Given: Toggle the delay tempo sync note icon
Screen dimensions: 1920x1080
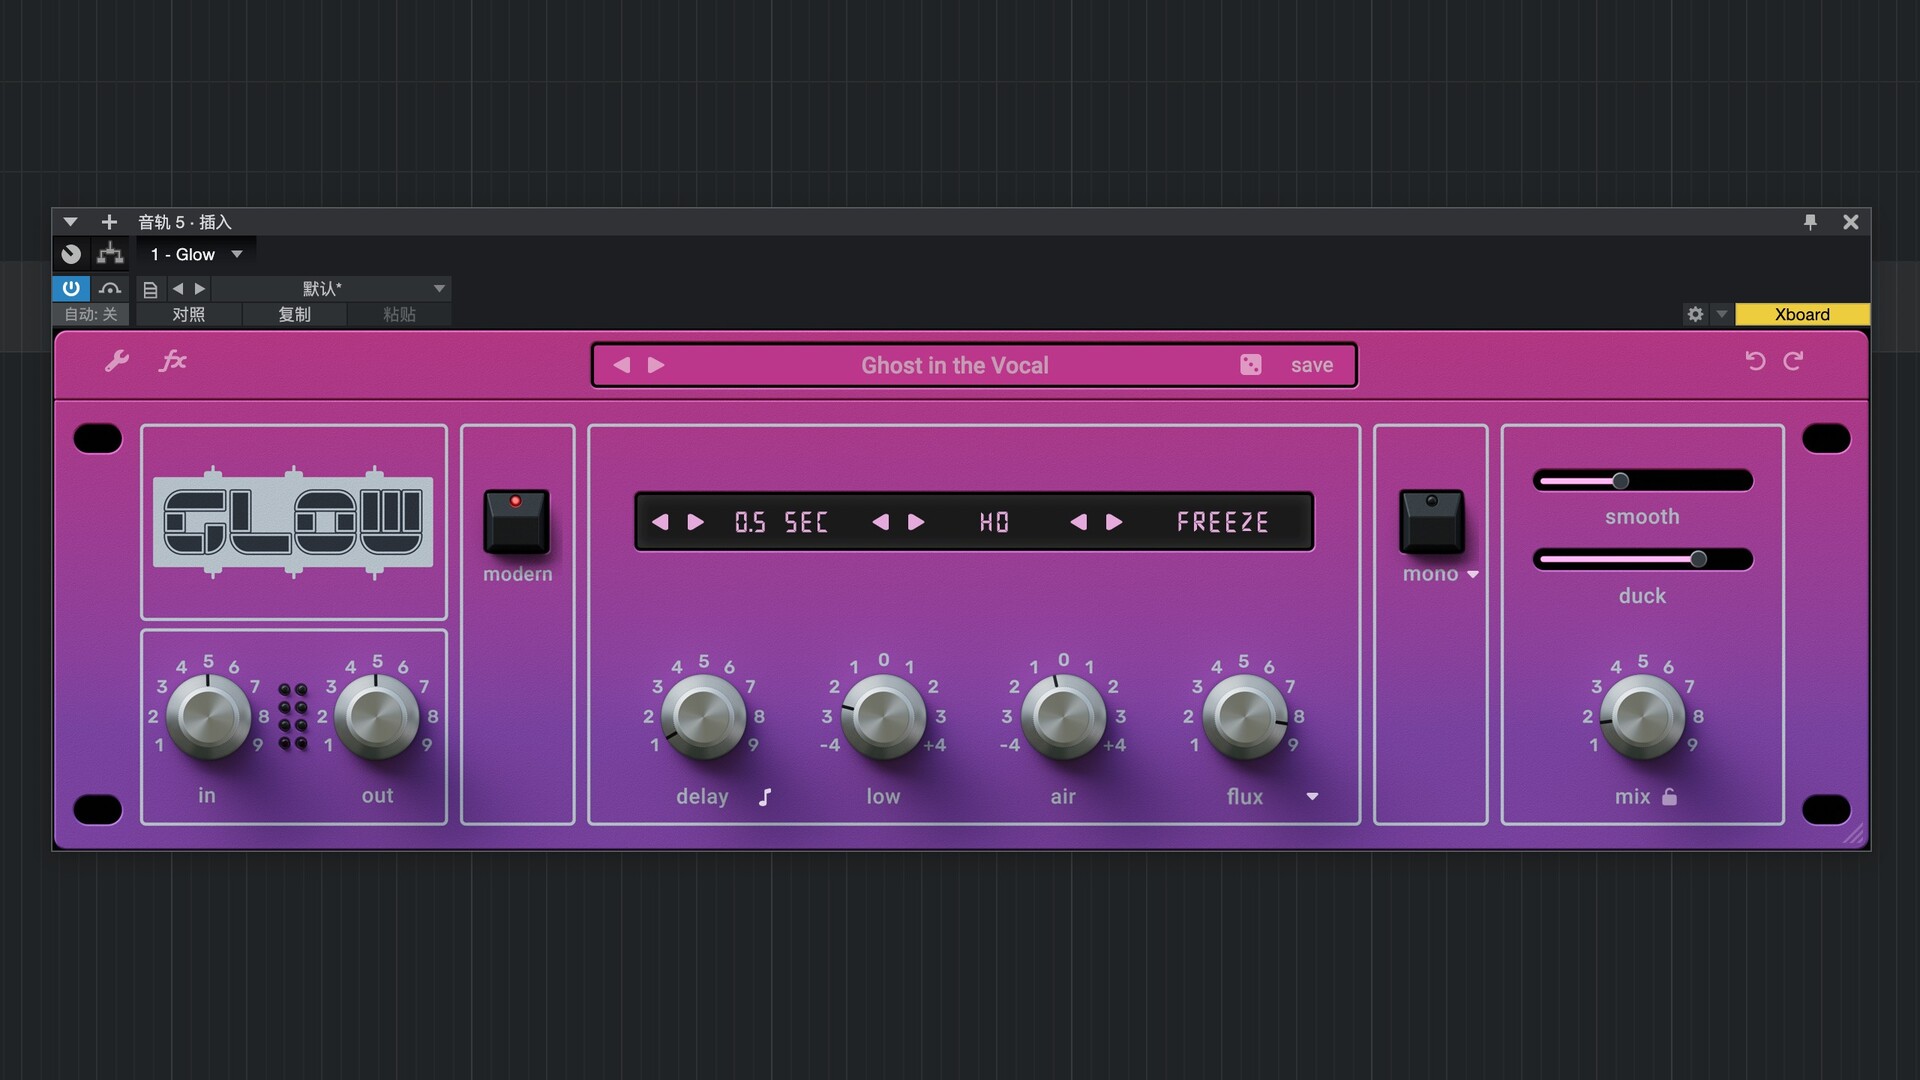Looking at the screenshot, I should 765,797.
